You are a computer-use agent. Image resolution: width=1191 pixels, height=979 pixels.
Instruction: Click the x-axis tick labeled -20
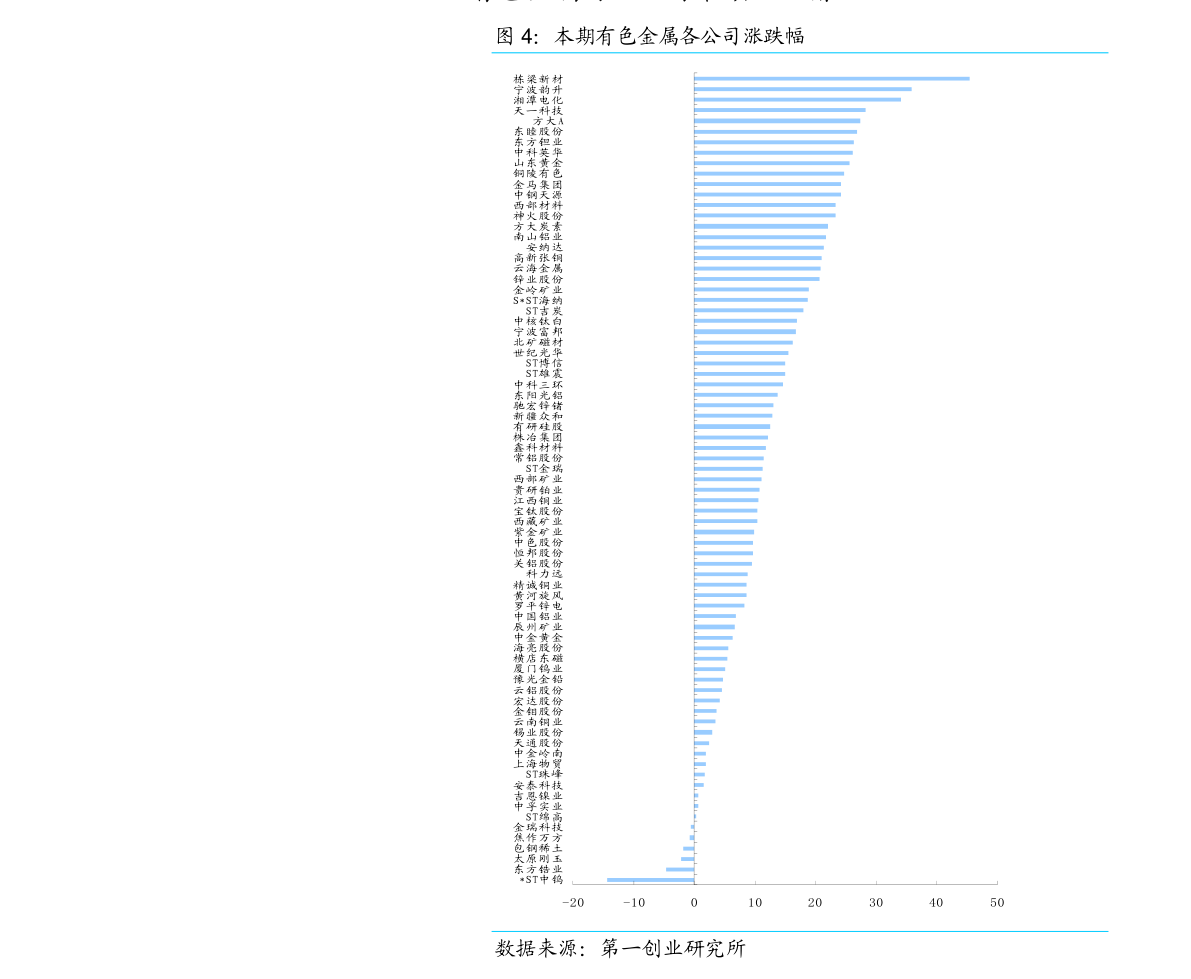(572, 903)
